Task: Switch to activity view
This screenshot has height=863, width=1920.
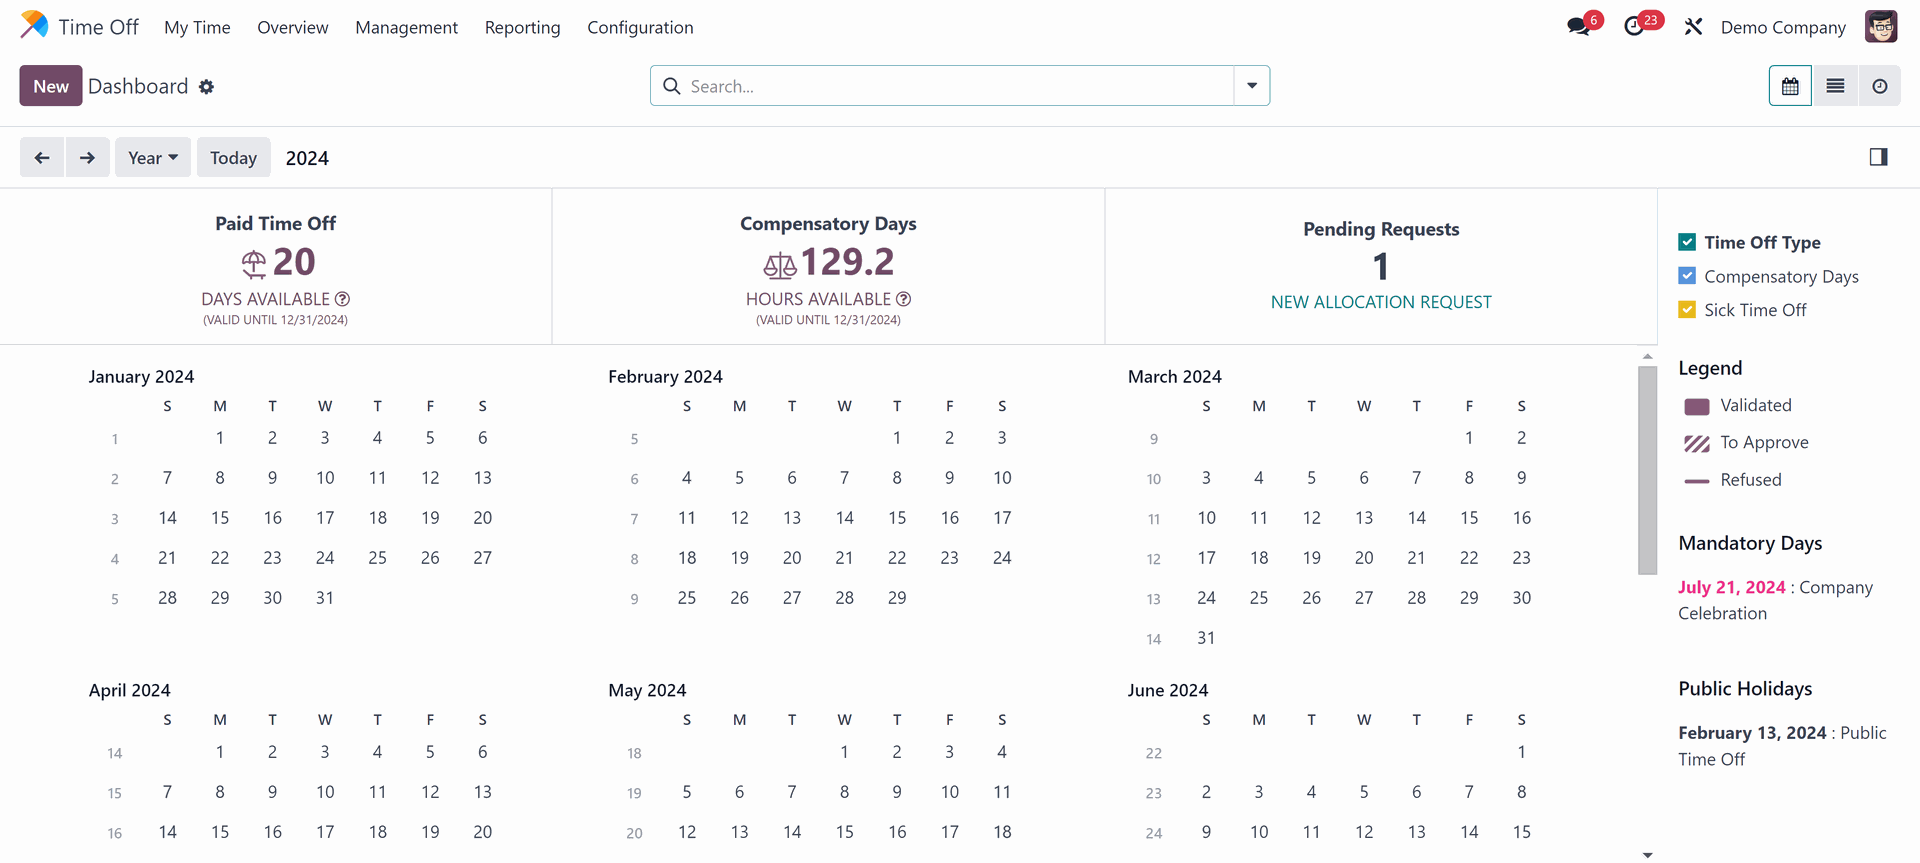Action: click(x=1880, y=86)
